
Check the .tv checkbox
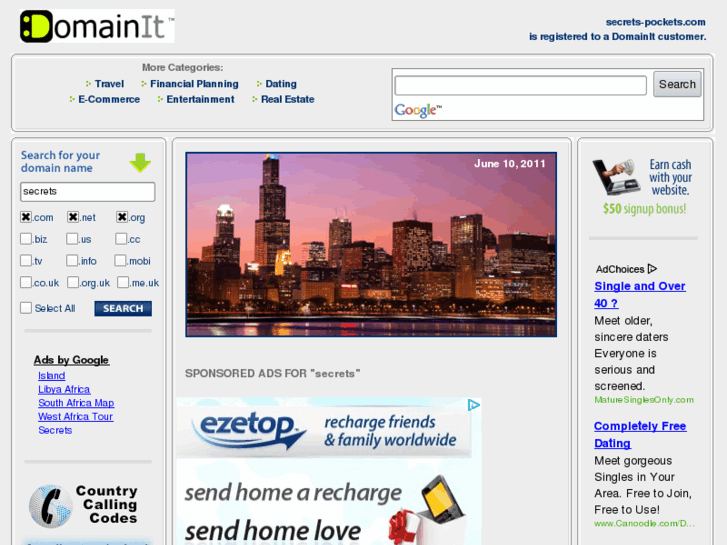pyautogui.click(x=26, y=260)
